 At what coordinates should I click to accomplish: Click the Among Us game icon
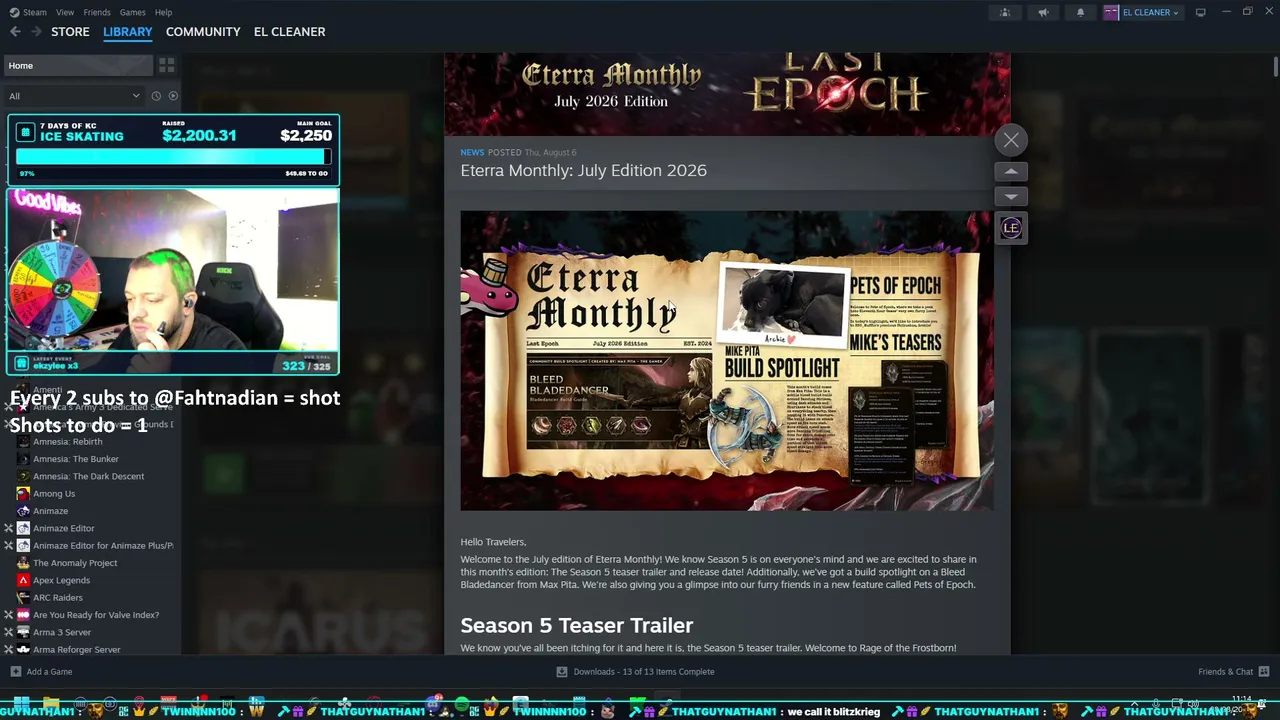coord(23,494)
